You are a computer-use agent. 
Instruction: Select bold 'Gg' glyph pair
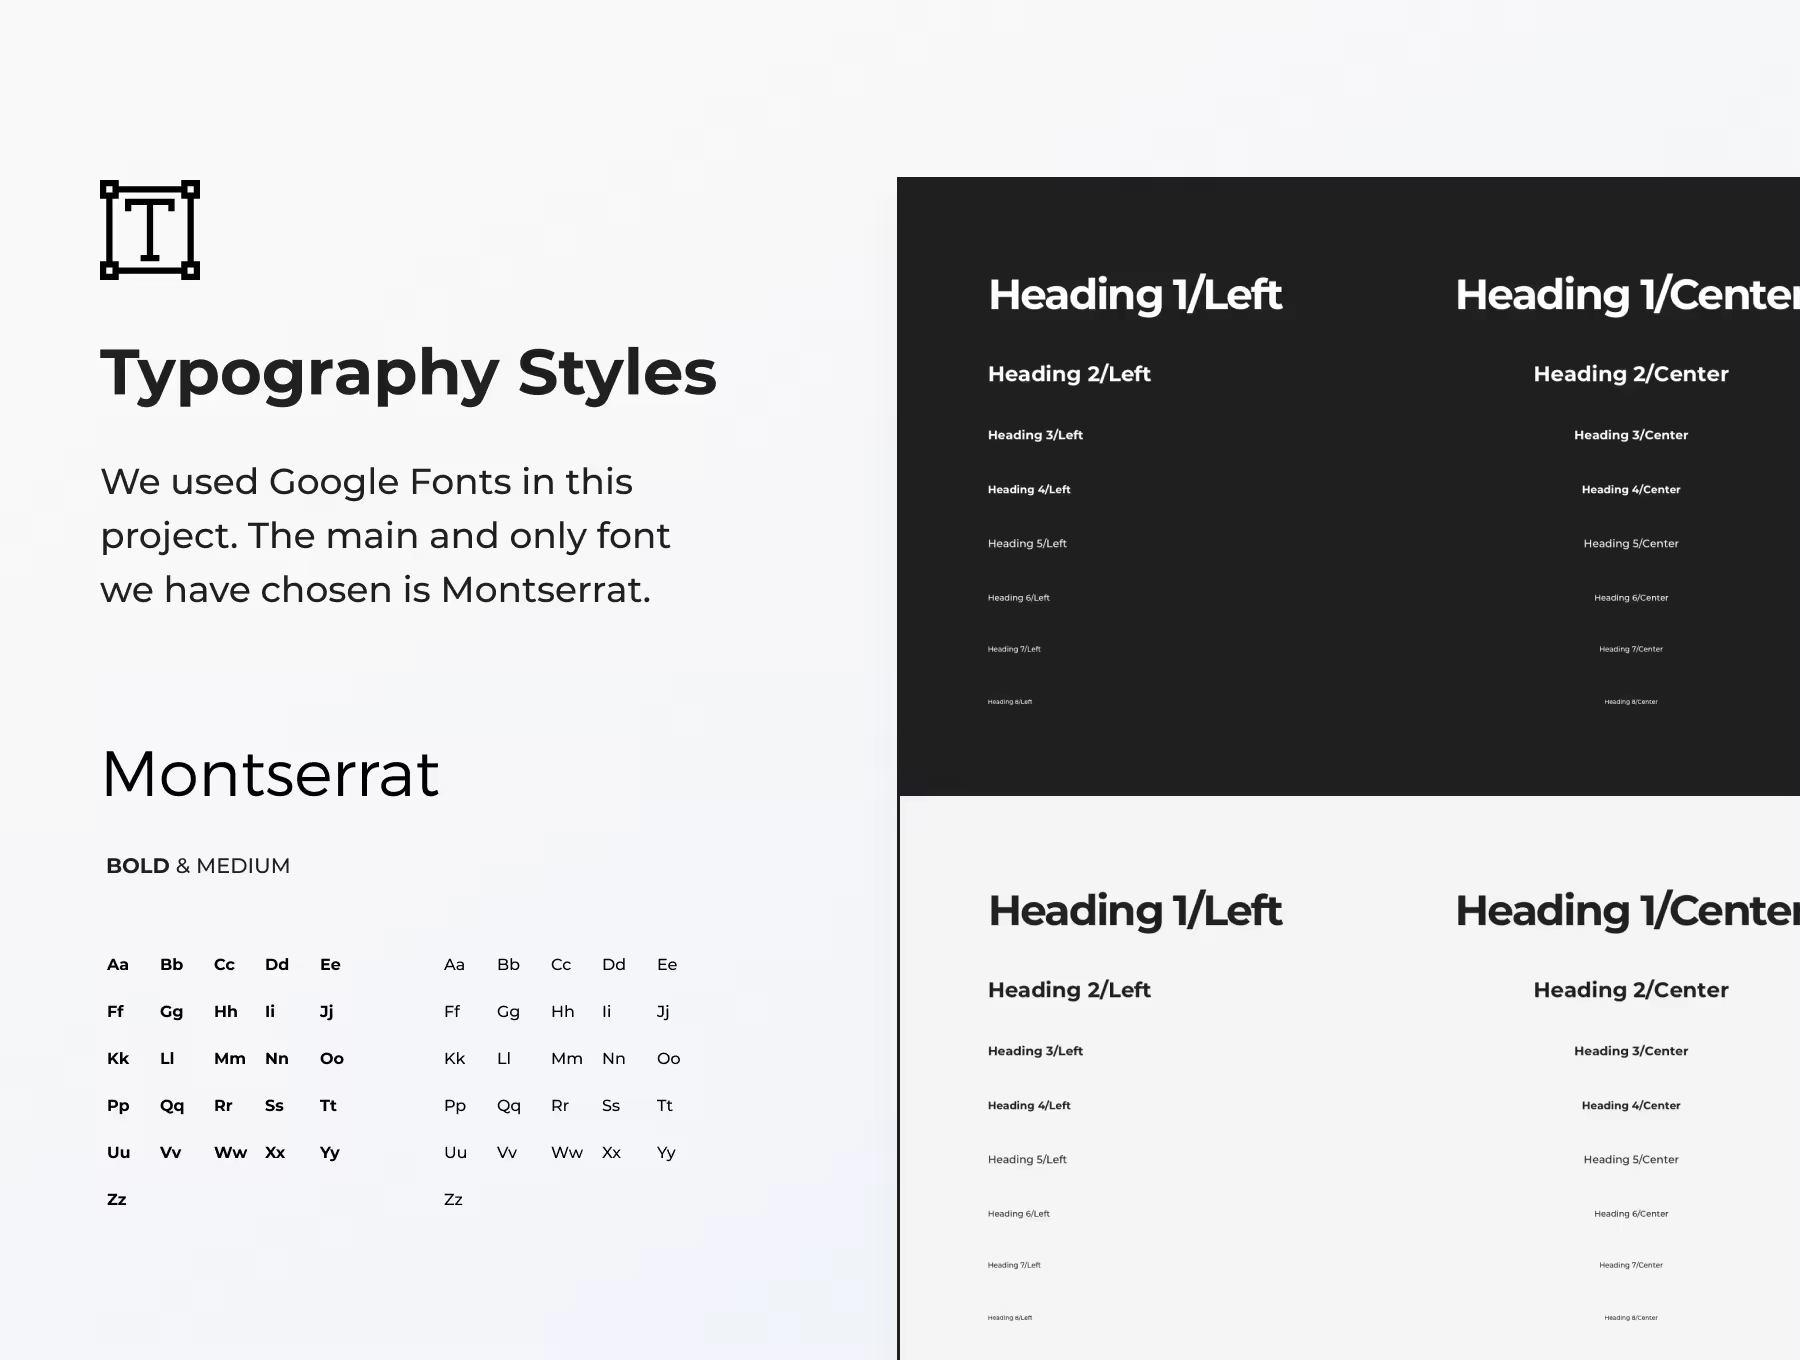click(x=172, y=1012)
